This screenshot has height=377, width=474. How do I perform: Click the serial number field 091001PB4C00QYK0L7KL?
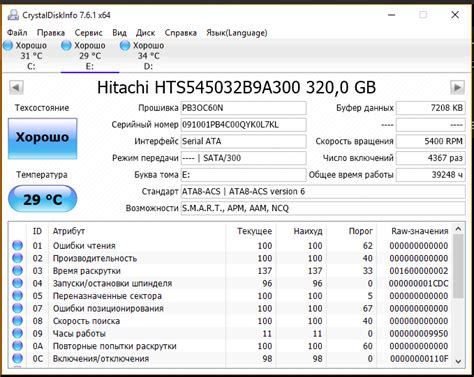coord(243,125)
